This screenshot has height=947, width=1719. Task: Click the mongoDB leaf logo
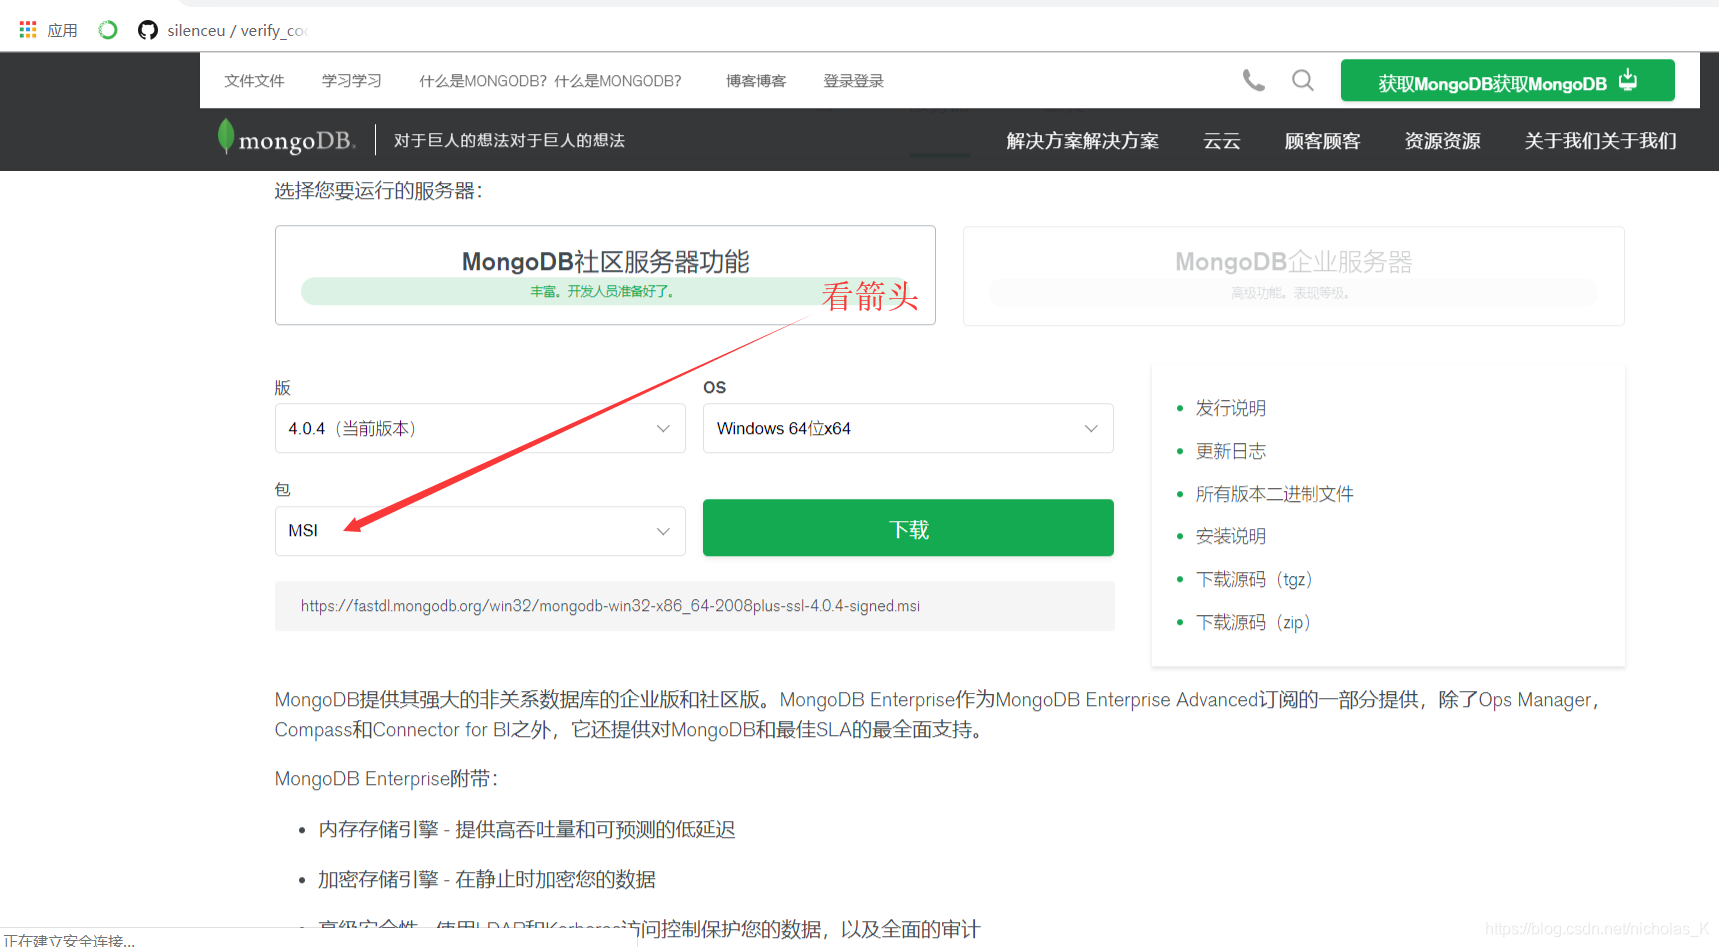pyautogui.click(x=286, y=139)
